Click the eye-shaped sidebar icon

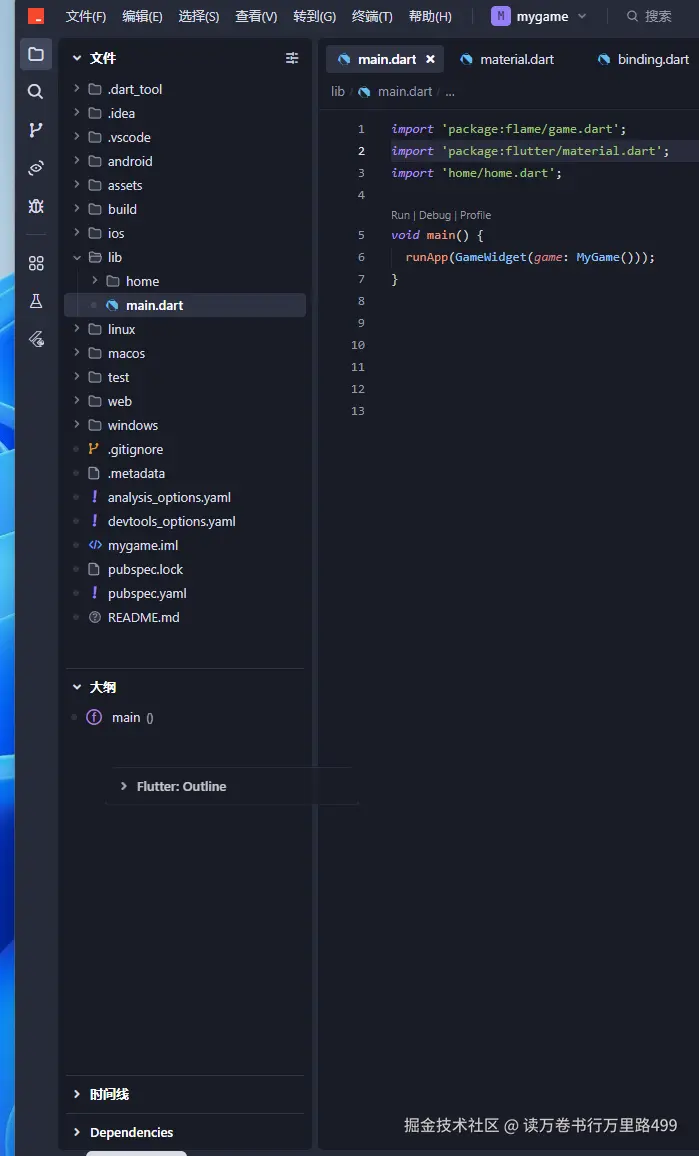click(36, 168)
